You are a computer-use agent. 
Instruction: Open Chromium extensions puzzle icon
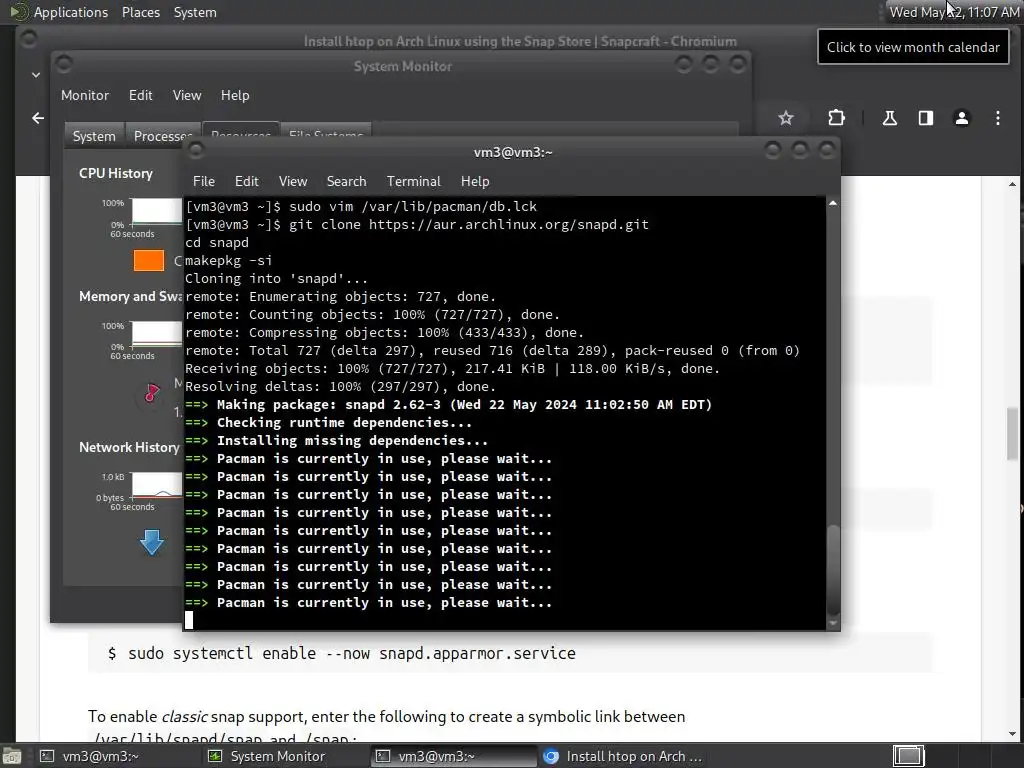(x=836, y=118)
